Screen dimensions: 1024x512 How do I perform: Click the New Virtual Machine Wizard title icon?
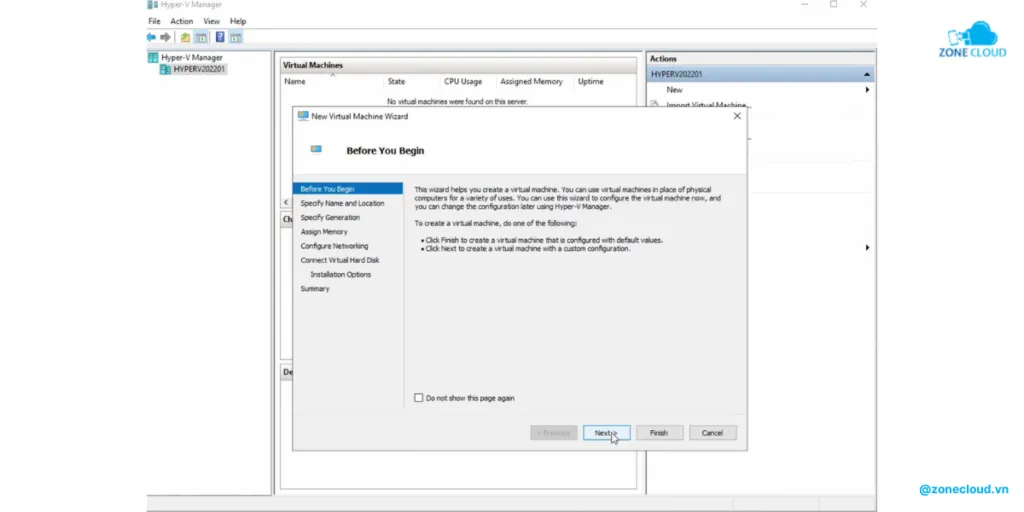click(x=303, y=116)
